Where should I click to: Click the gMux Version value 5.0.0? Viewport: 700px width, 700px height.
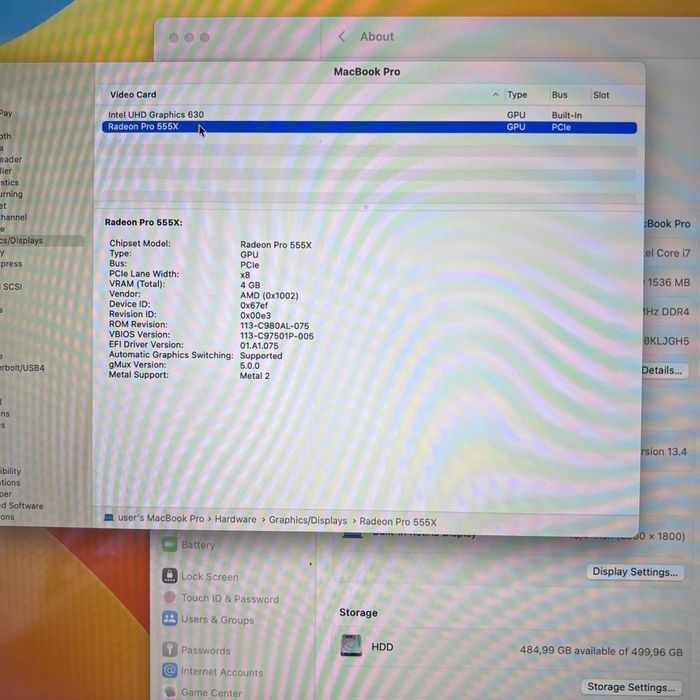point(250,366)
